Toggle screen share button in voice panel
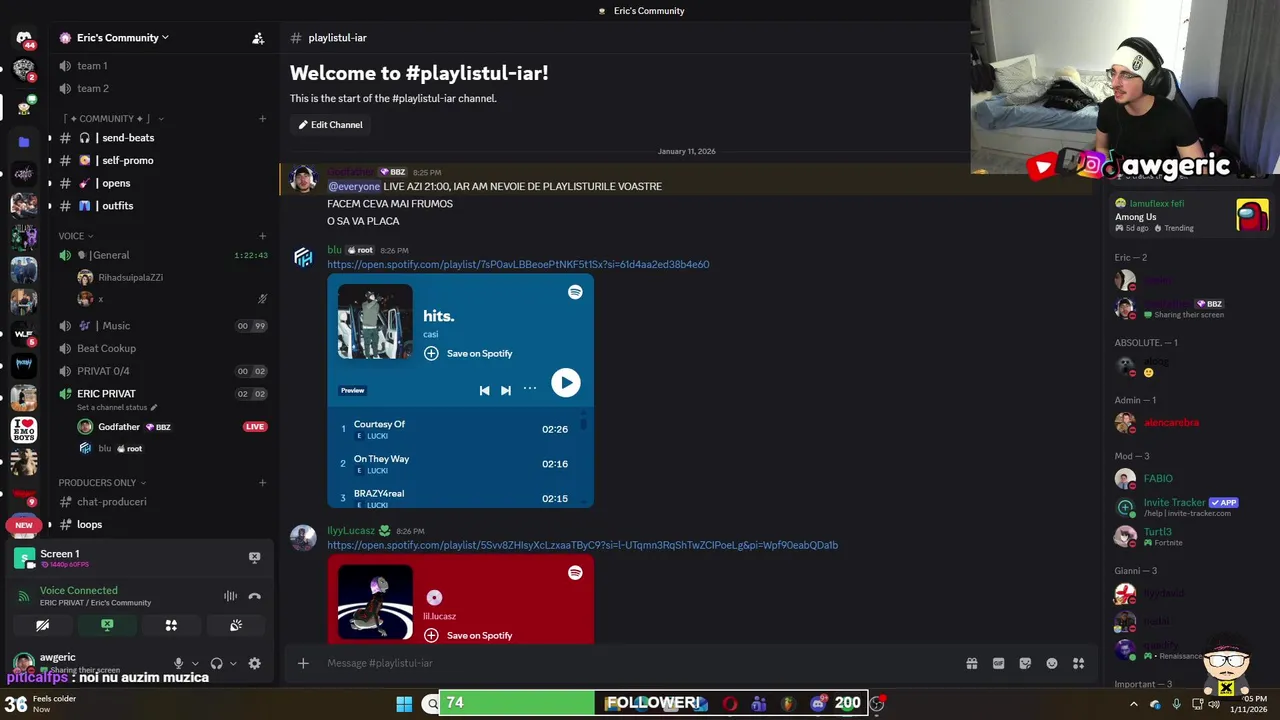Screen dimensions: 1280x720 coord(107,625)
